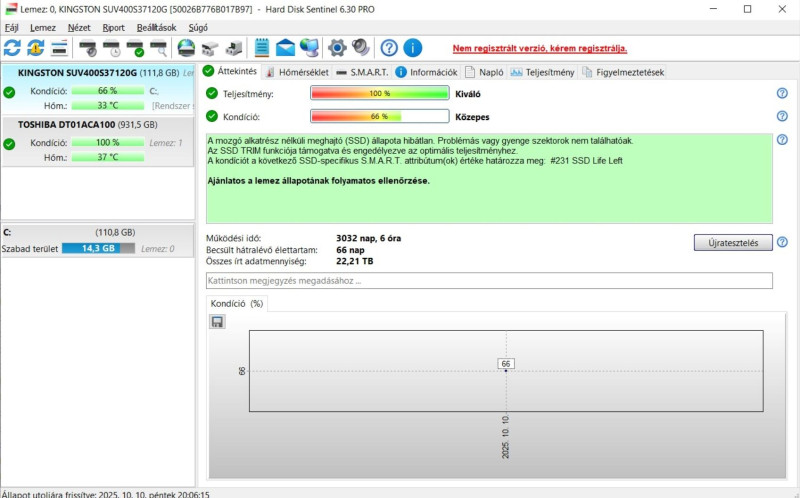This screenshot has width=800, height=498.
Task: Open settings via the gear toolbar icon
Action: (337, 48)
